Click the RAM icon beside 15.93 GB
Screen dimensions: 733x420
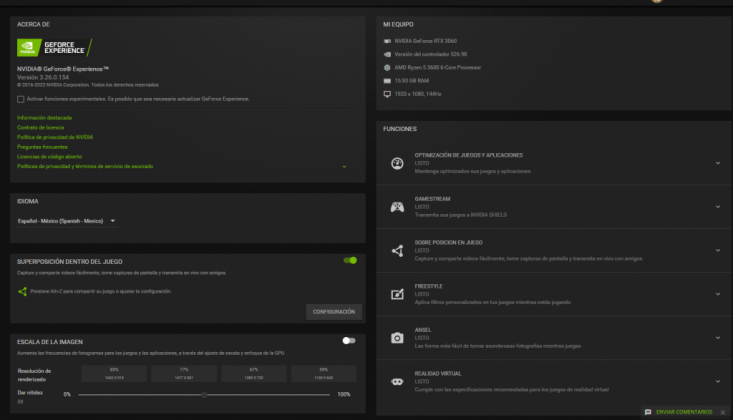(387, 81)
